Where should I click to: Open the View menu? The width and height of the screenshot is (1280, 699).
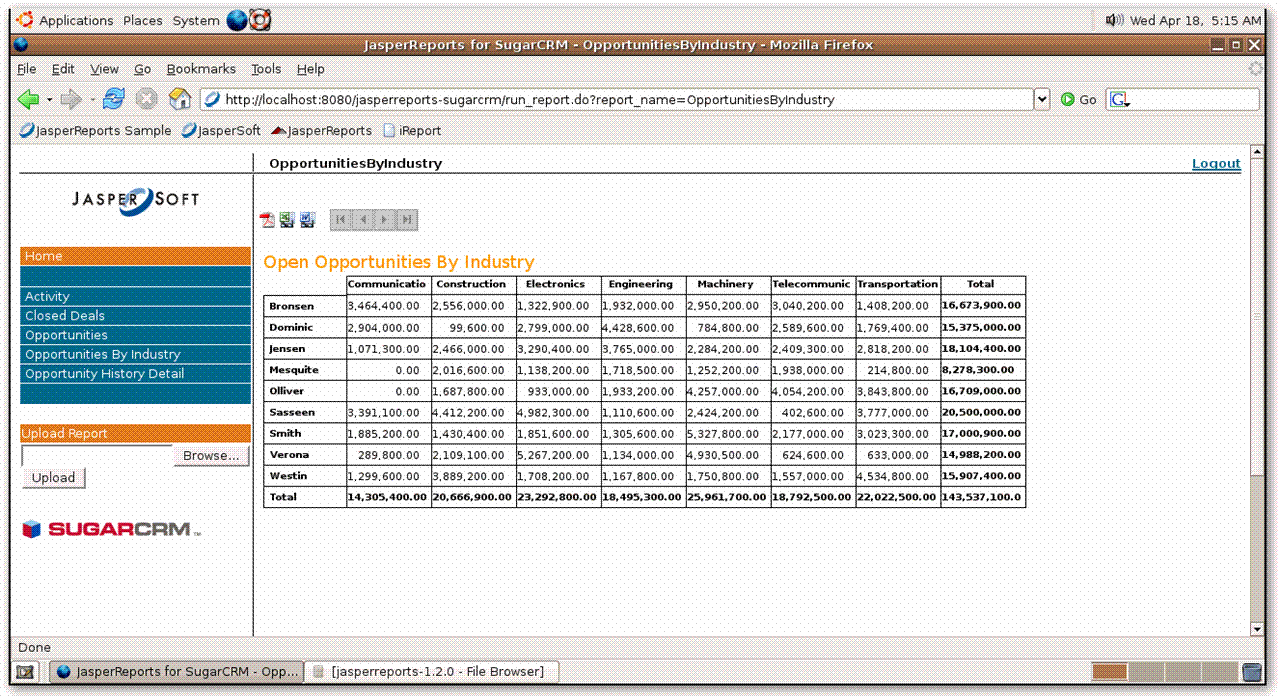point(104,69)
